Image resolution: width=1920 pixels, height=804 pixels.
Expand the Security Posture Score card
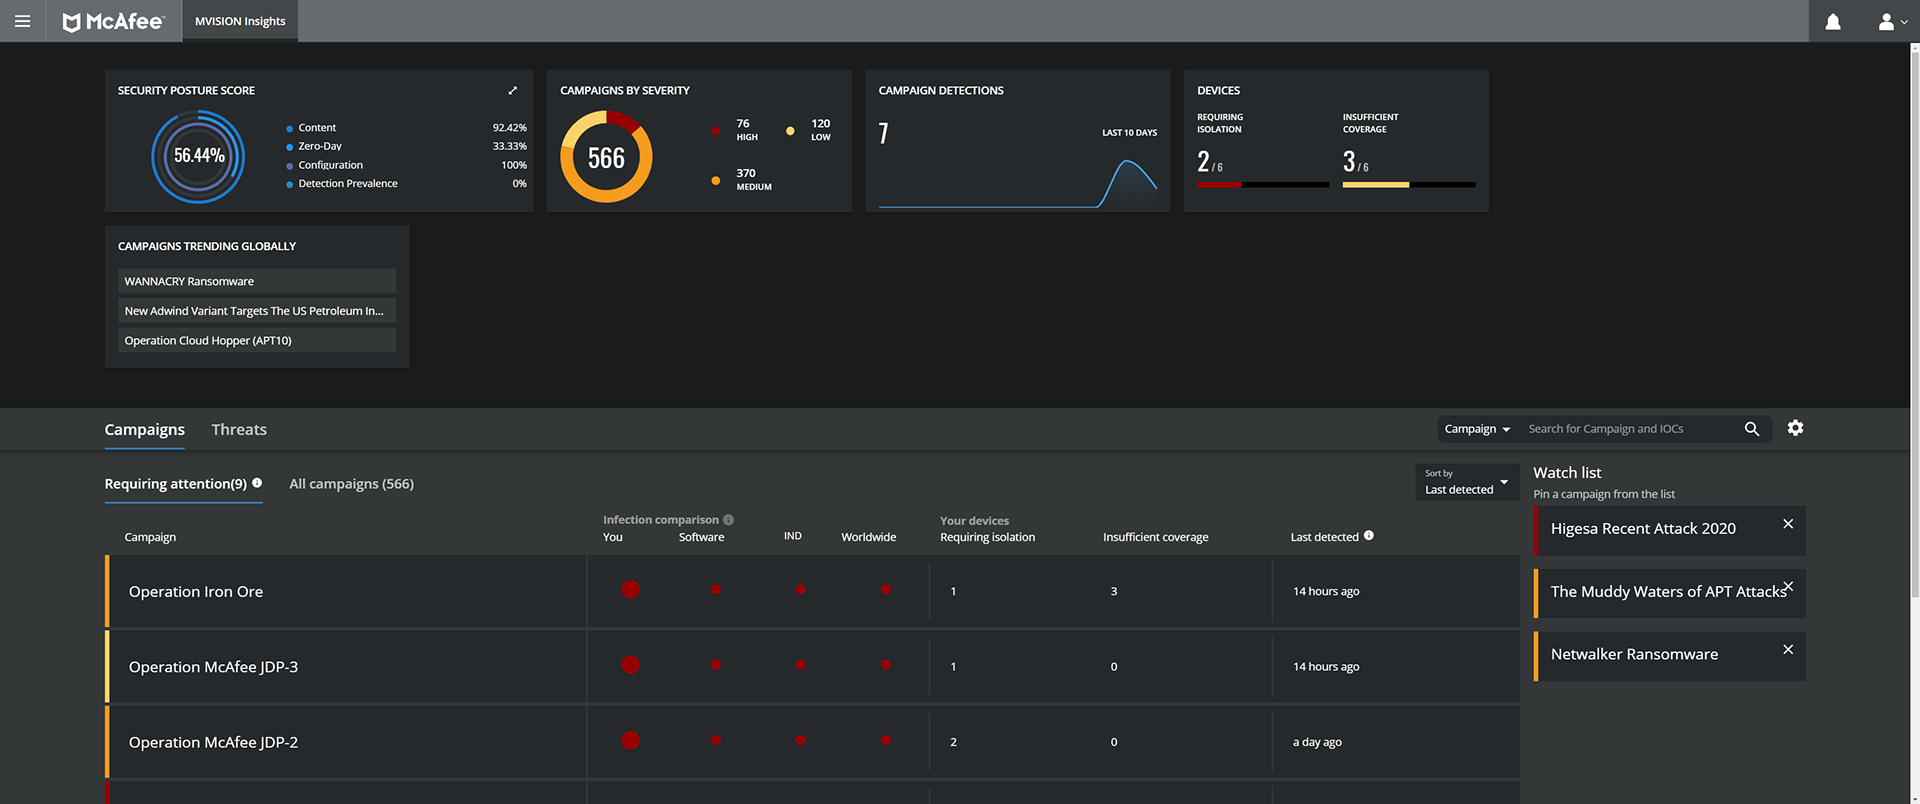click(x=513, y=90)
